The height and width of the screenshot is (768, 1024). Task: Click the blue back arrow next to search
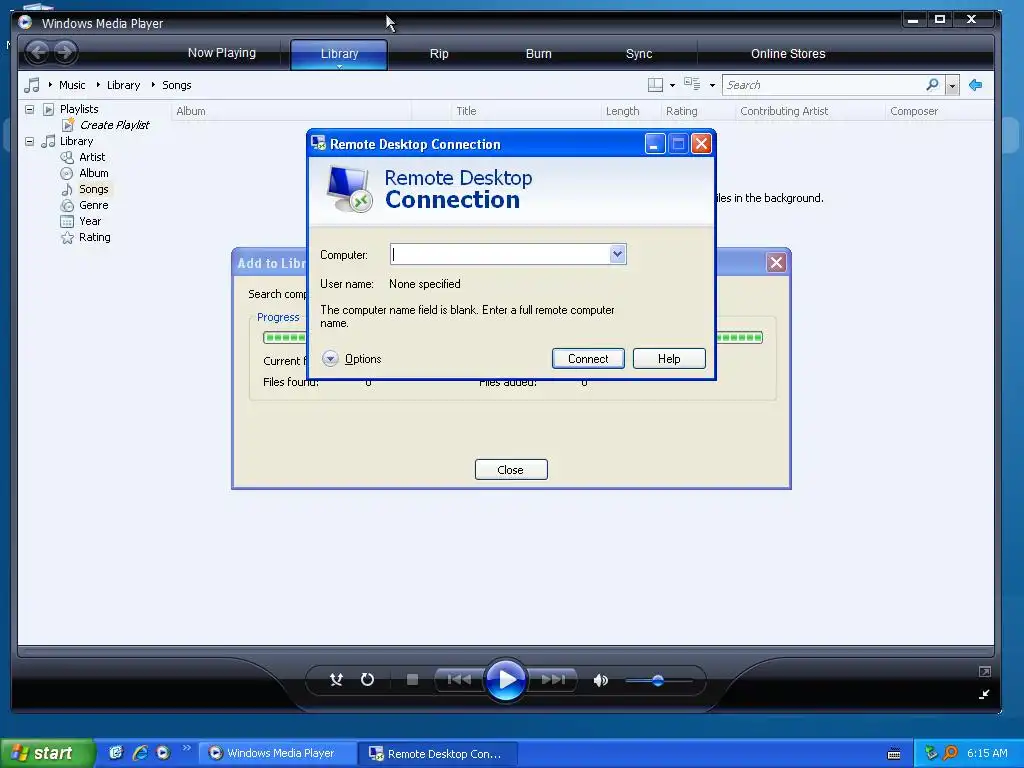tap(976, 85)
